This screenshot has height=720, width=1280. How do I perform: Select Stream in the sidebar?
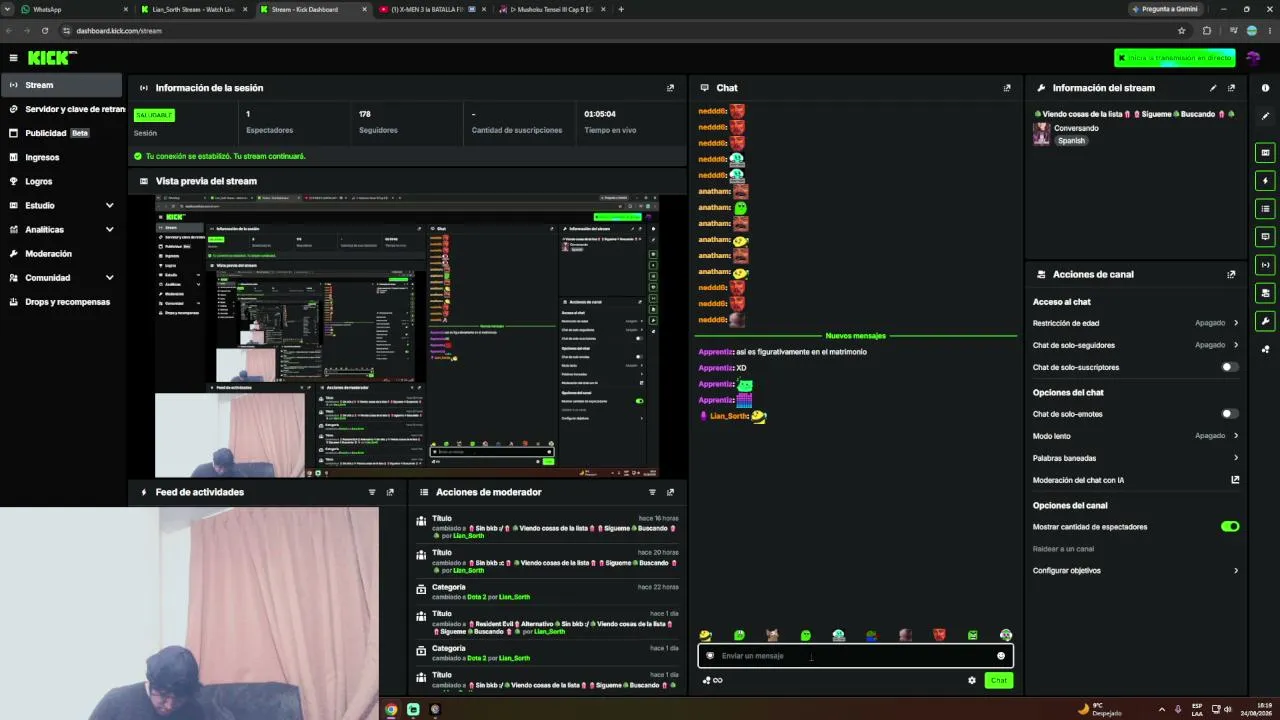pos(61,85)
